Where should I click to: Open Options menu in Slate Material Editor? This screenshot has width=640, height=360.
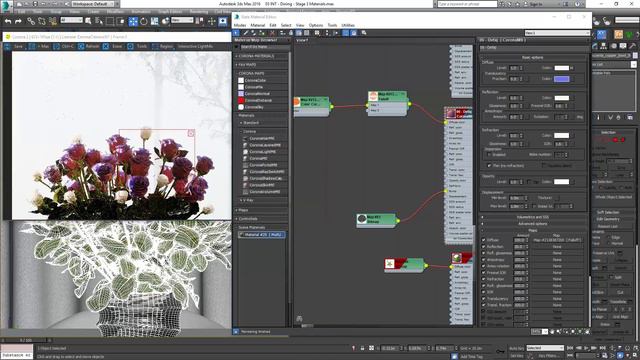(x=316, y=25)
